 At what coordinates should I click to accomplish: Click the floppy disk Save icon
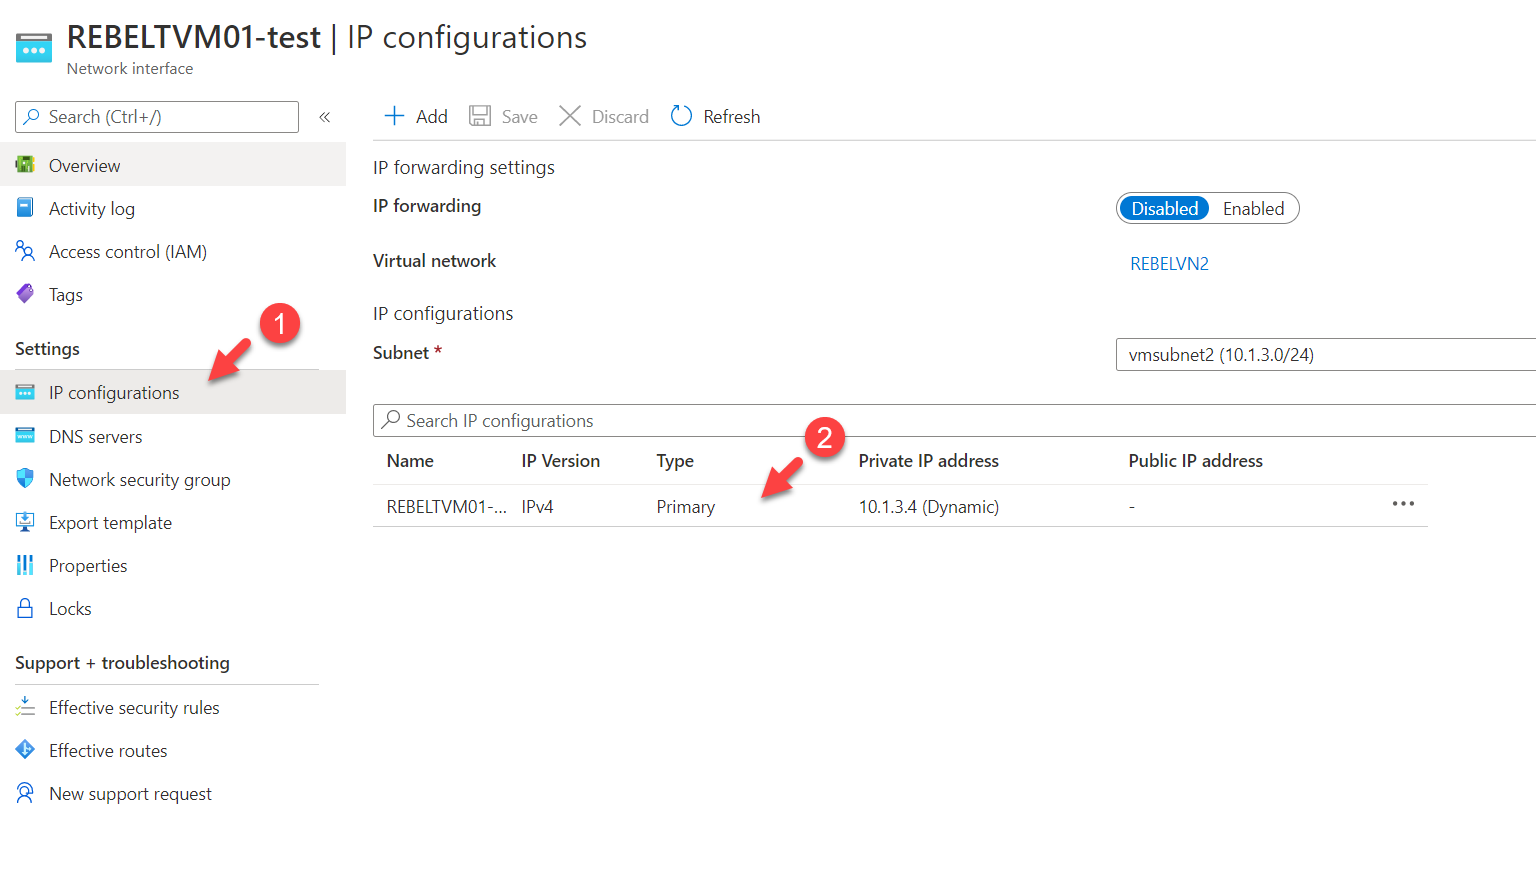(x=480, y=116)
